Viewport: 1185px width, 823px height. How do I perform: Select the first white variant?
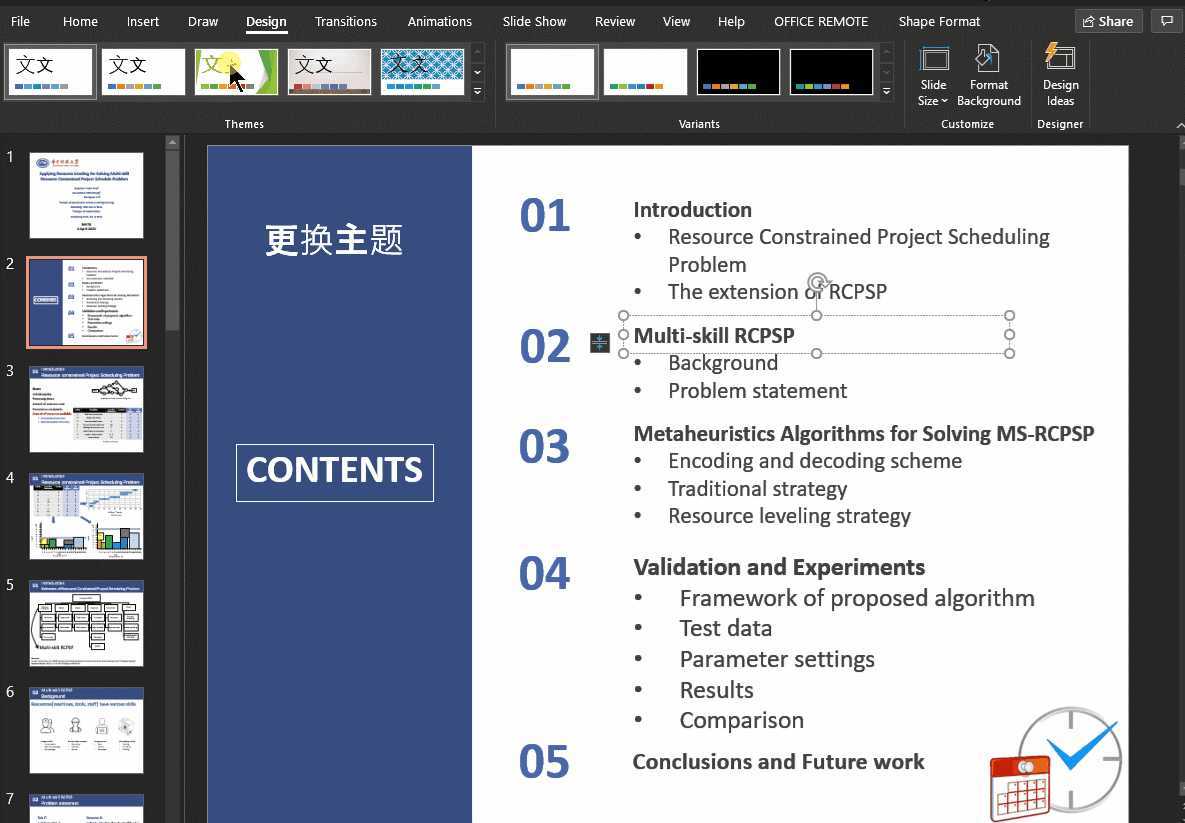(552, 72)
